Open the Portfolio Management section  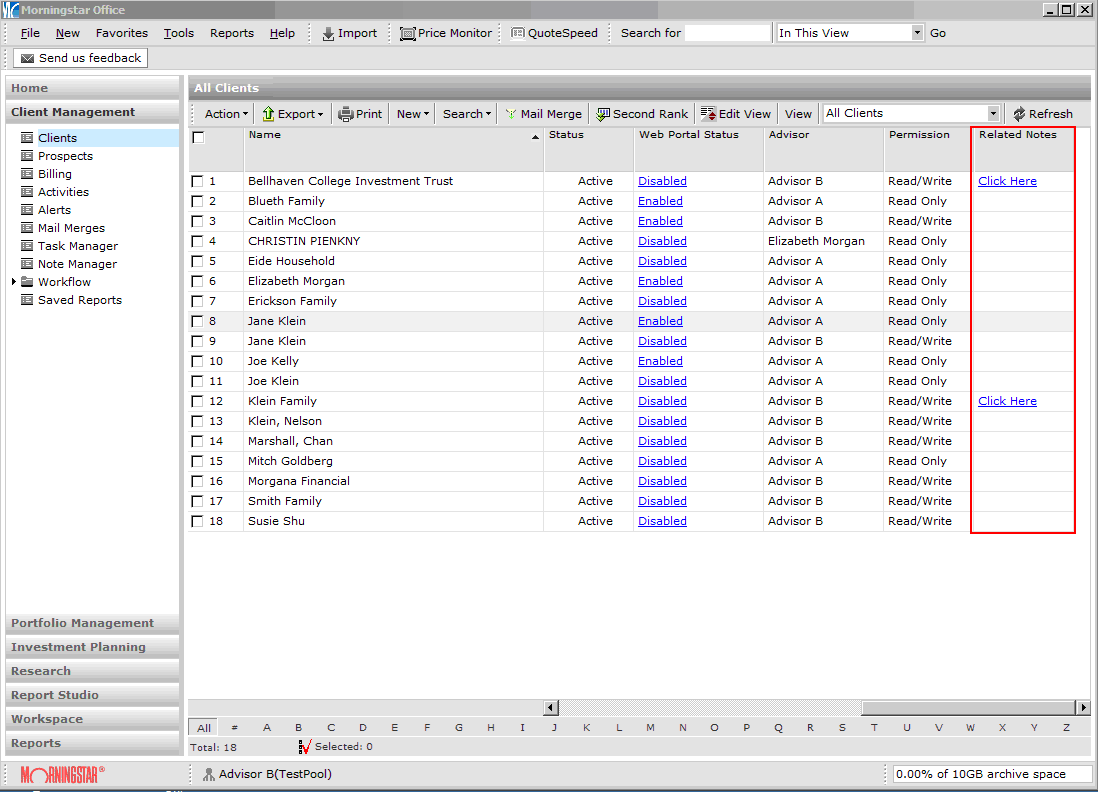coord(83,623)
